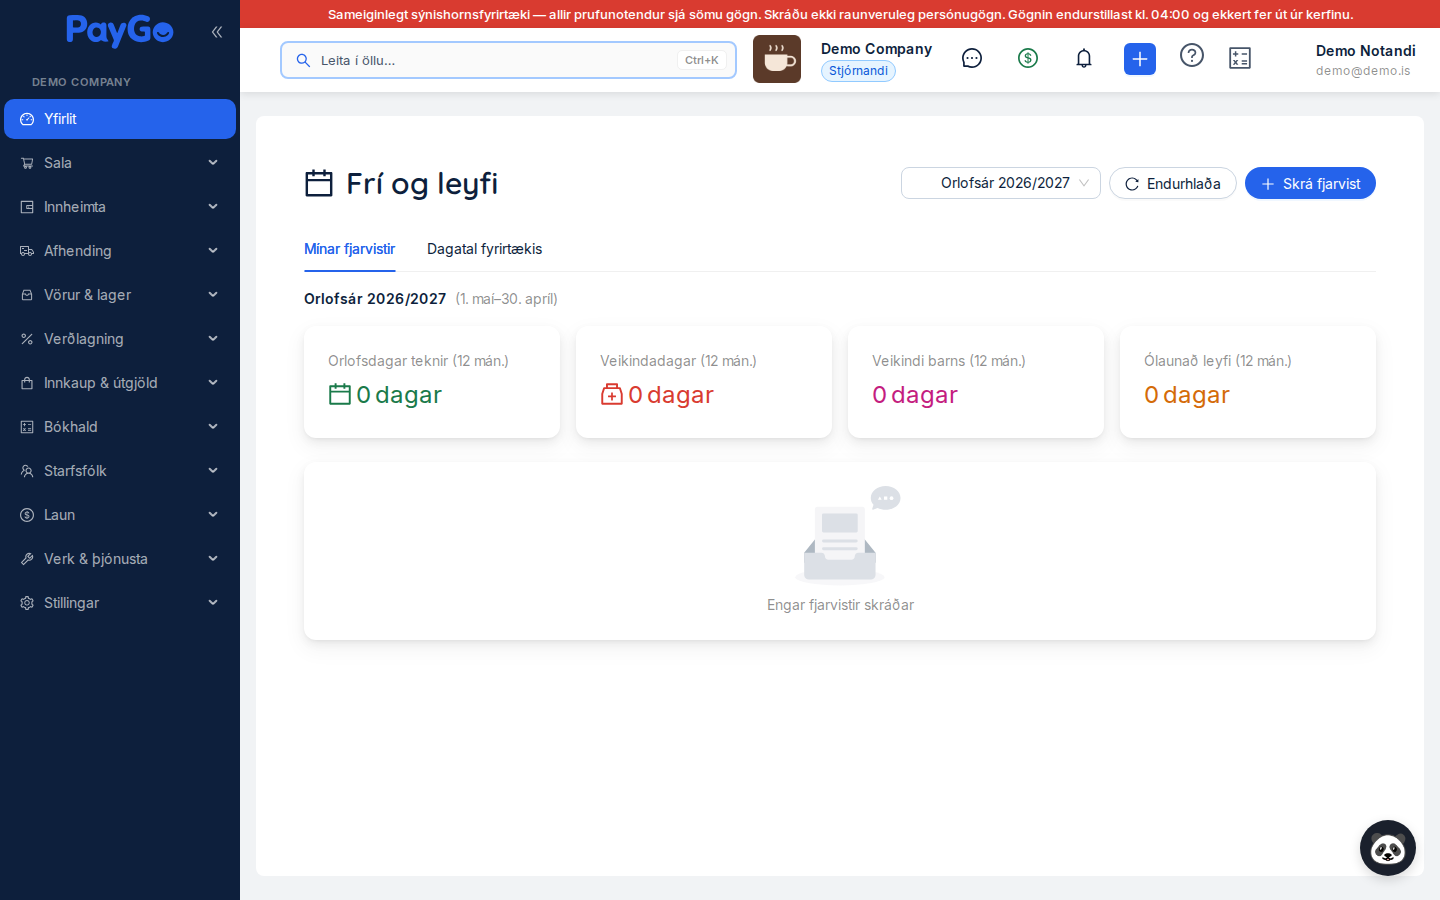Click the Stjórnandi role badge

pyautogui.click(x=858, y=71)
